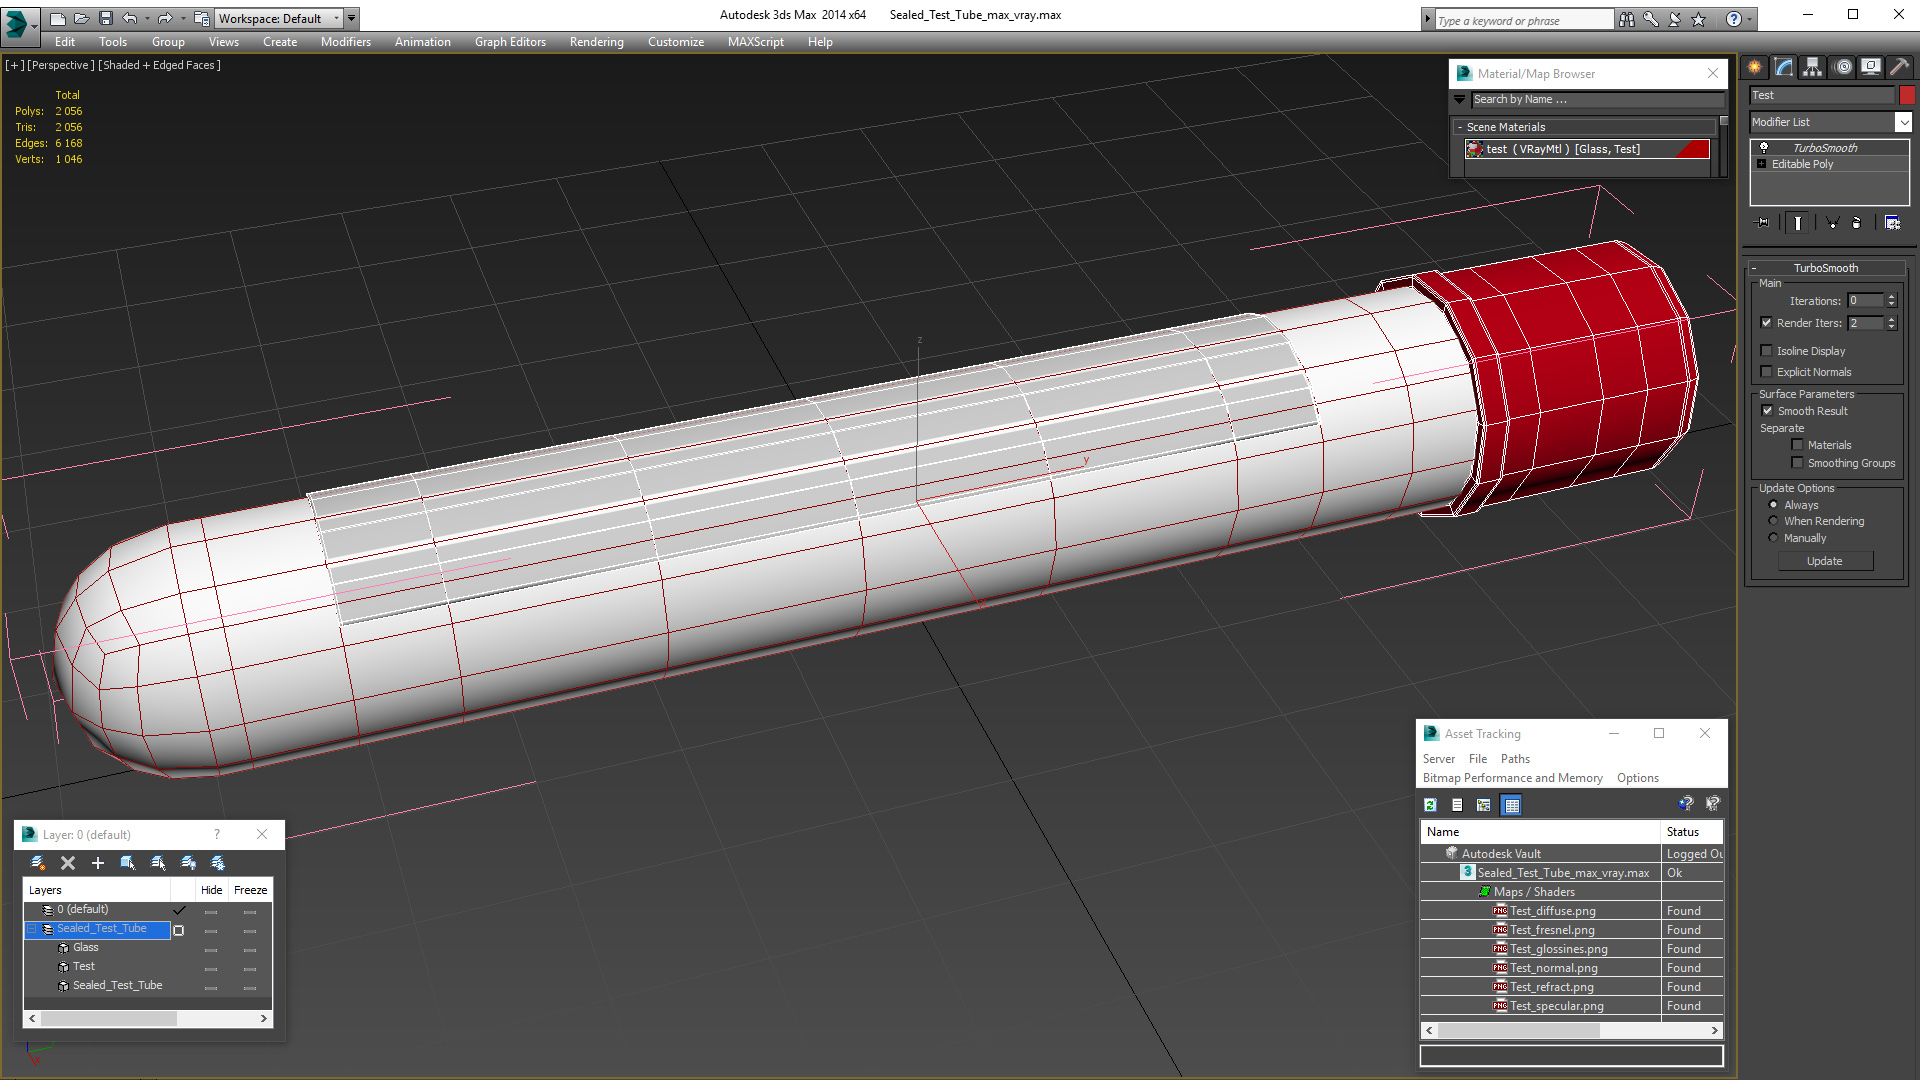This screenshot has width=1920, height=1080.
Task: Open the Motion command panel tab
Action: (x=1843, y=67)
